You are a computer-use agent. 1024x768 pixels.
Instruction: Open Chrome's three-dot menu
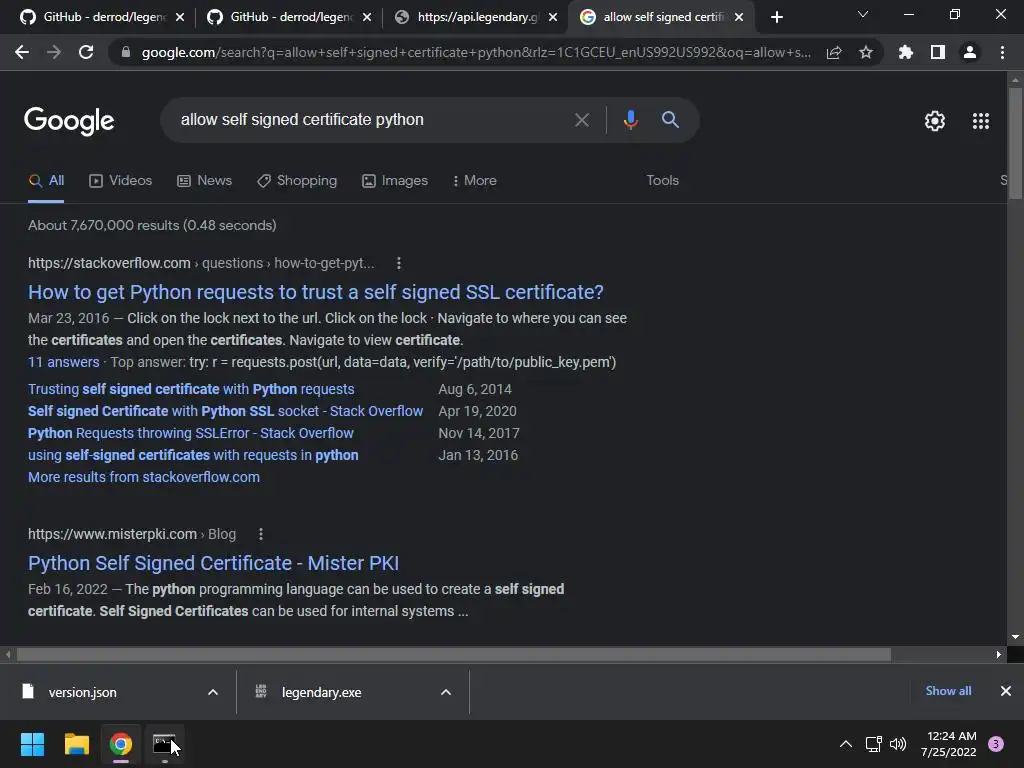click(x=1002, y=52)
